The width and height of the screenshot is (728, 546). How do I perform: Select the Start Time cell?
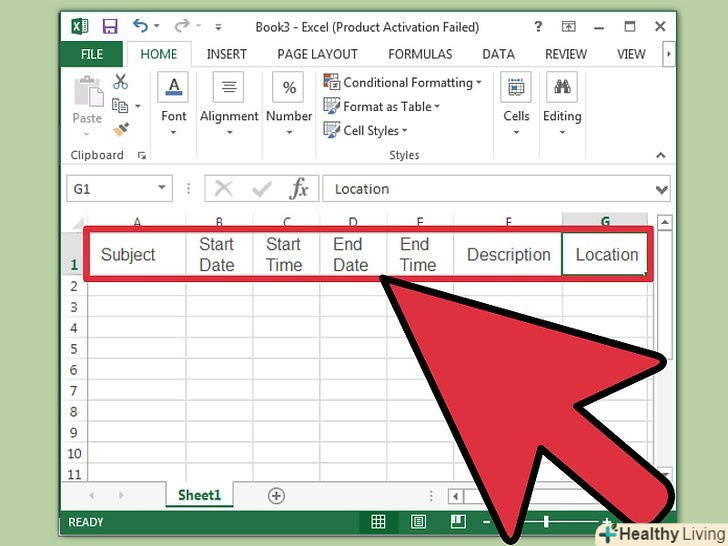click(x=286, y=254)
